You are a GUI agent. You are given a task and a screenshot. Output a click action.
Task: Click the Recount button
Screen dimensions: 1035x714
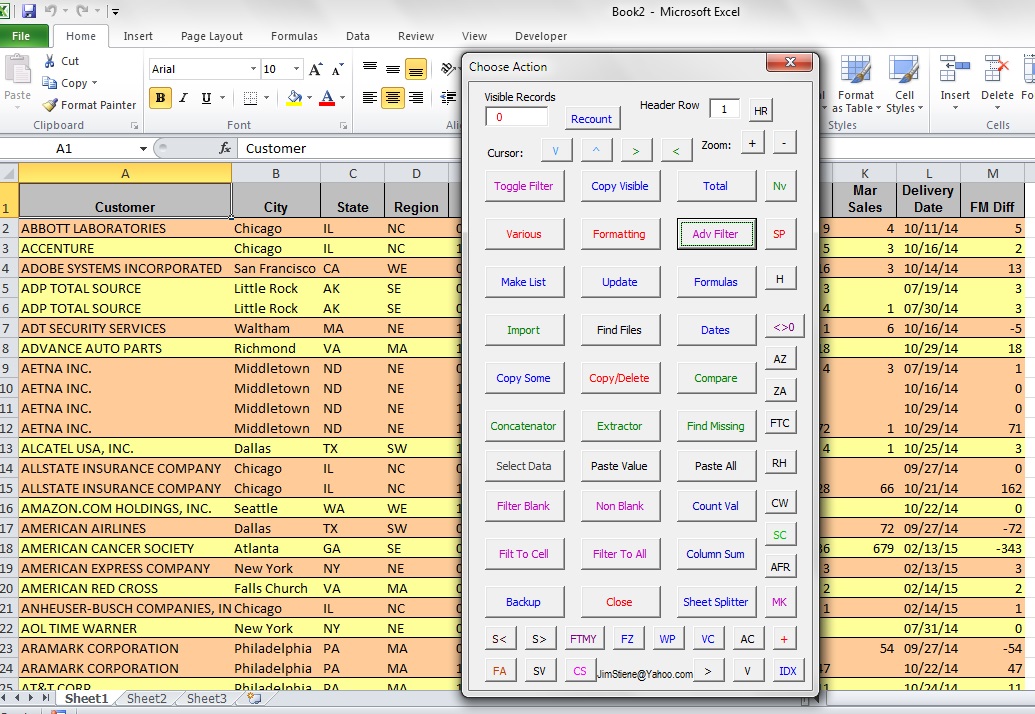pos(591,119)
